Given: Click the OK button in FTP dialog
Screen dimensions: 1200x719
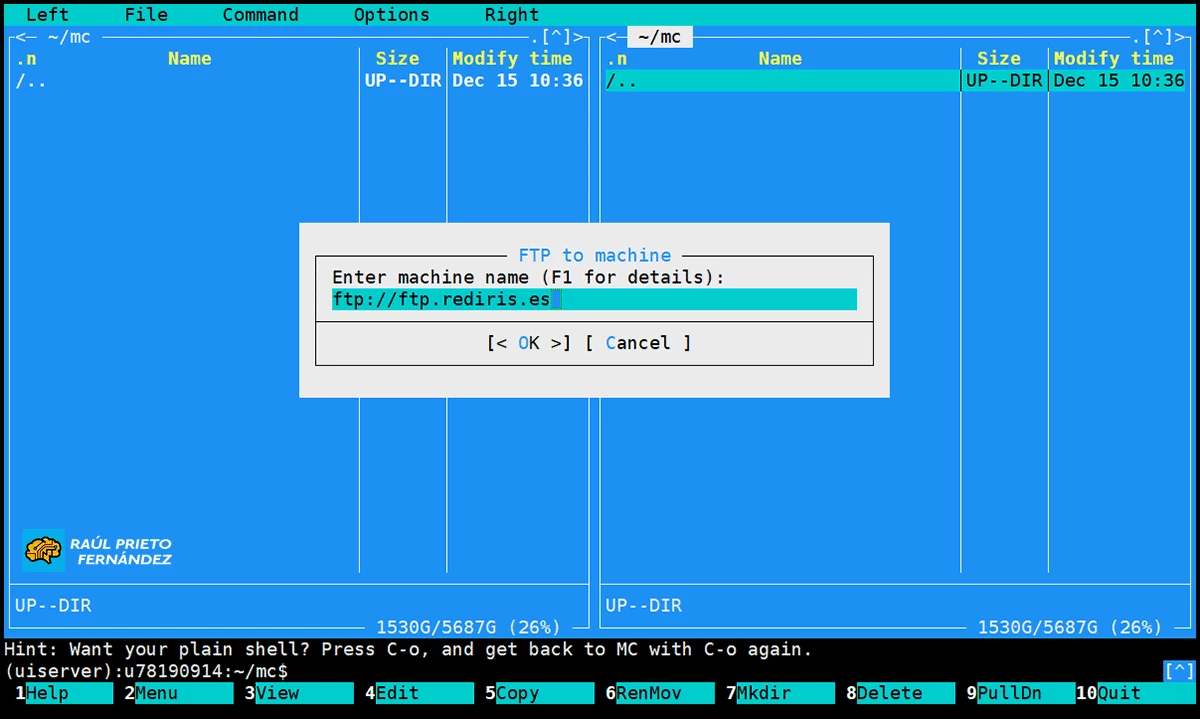Looking at the screenshot, I should point(529,343).
